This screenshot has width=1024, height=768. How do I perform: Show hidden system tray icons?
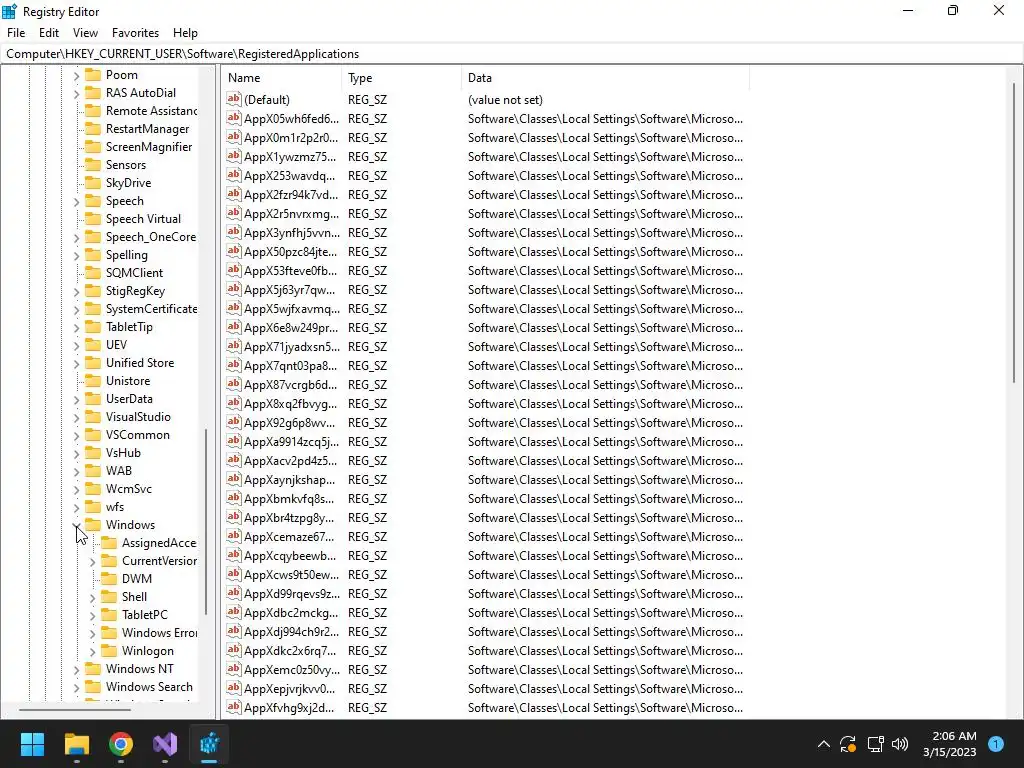(824, 744)
